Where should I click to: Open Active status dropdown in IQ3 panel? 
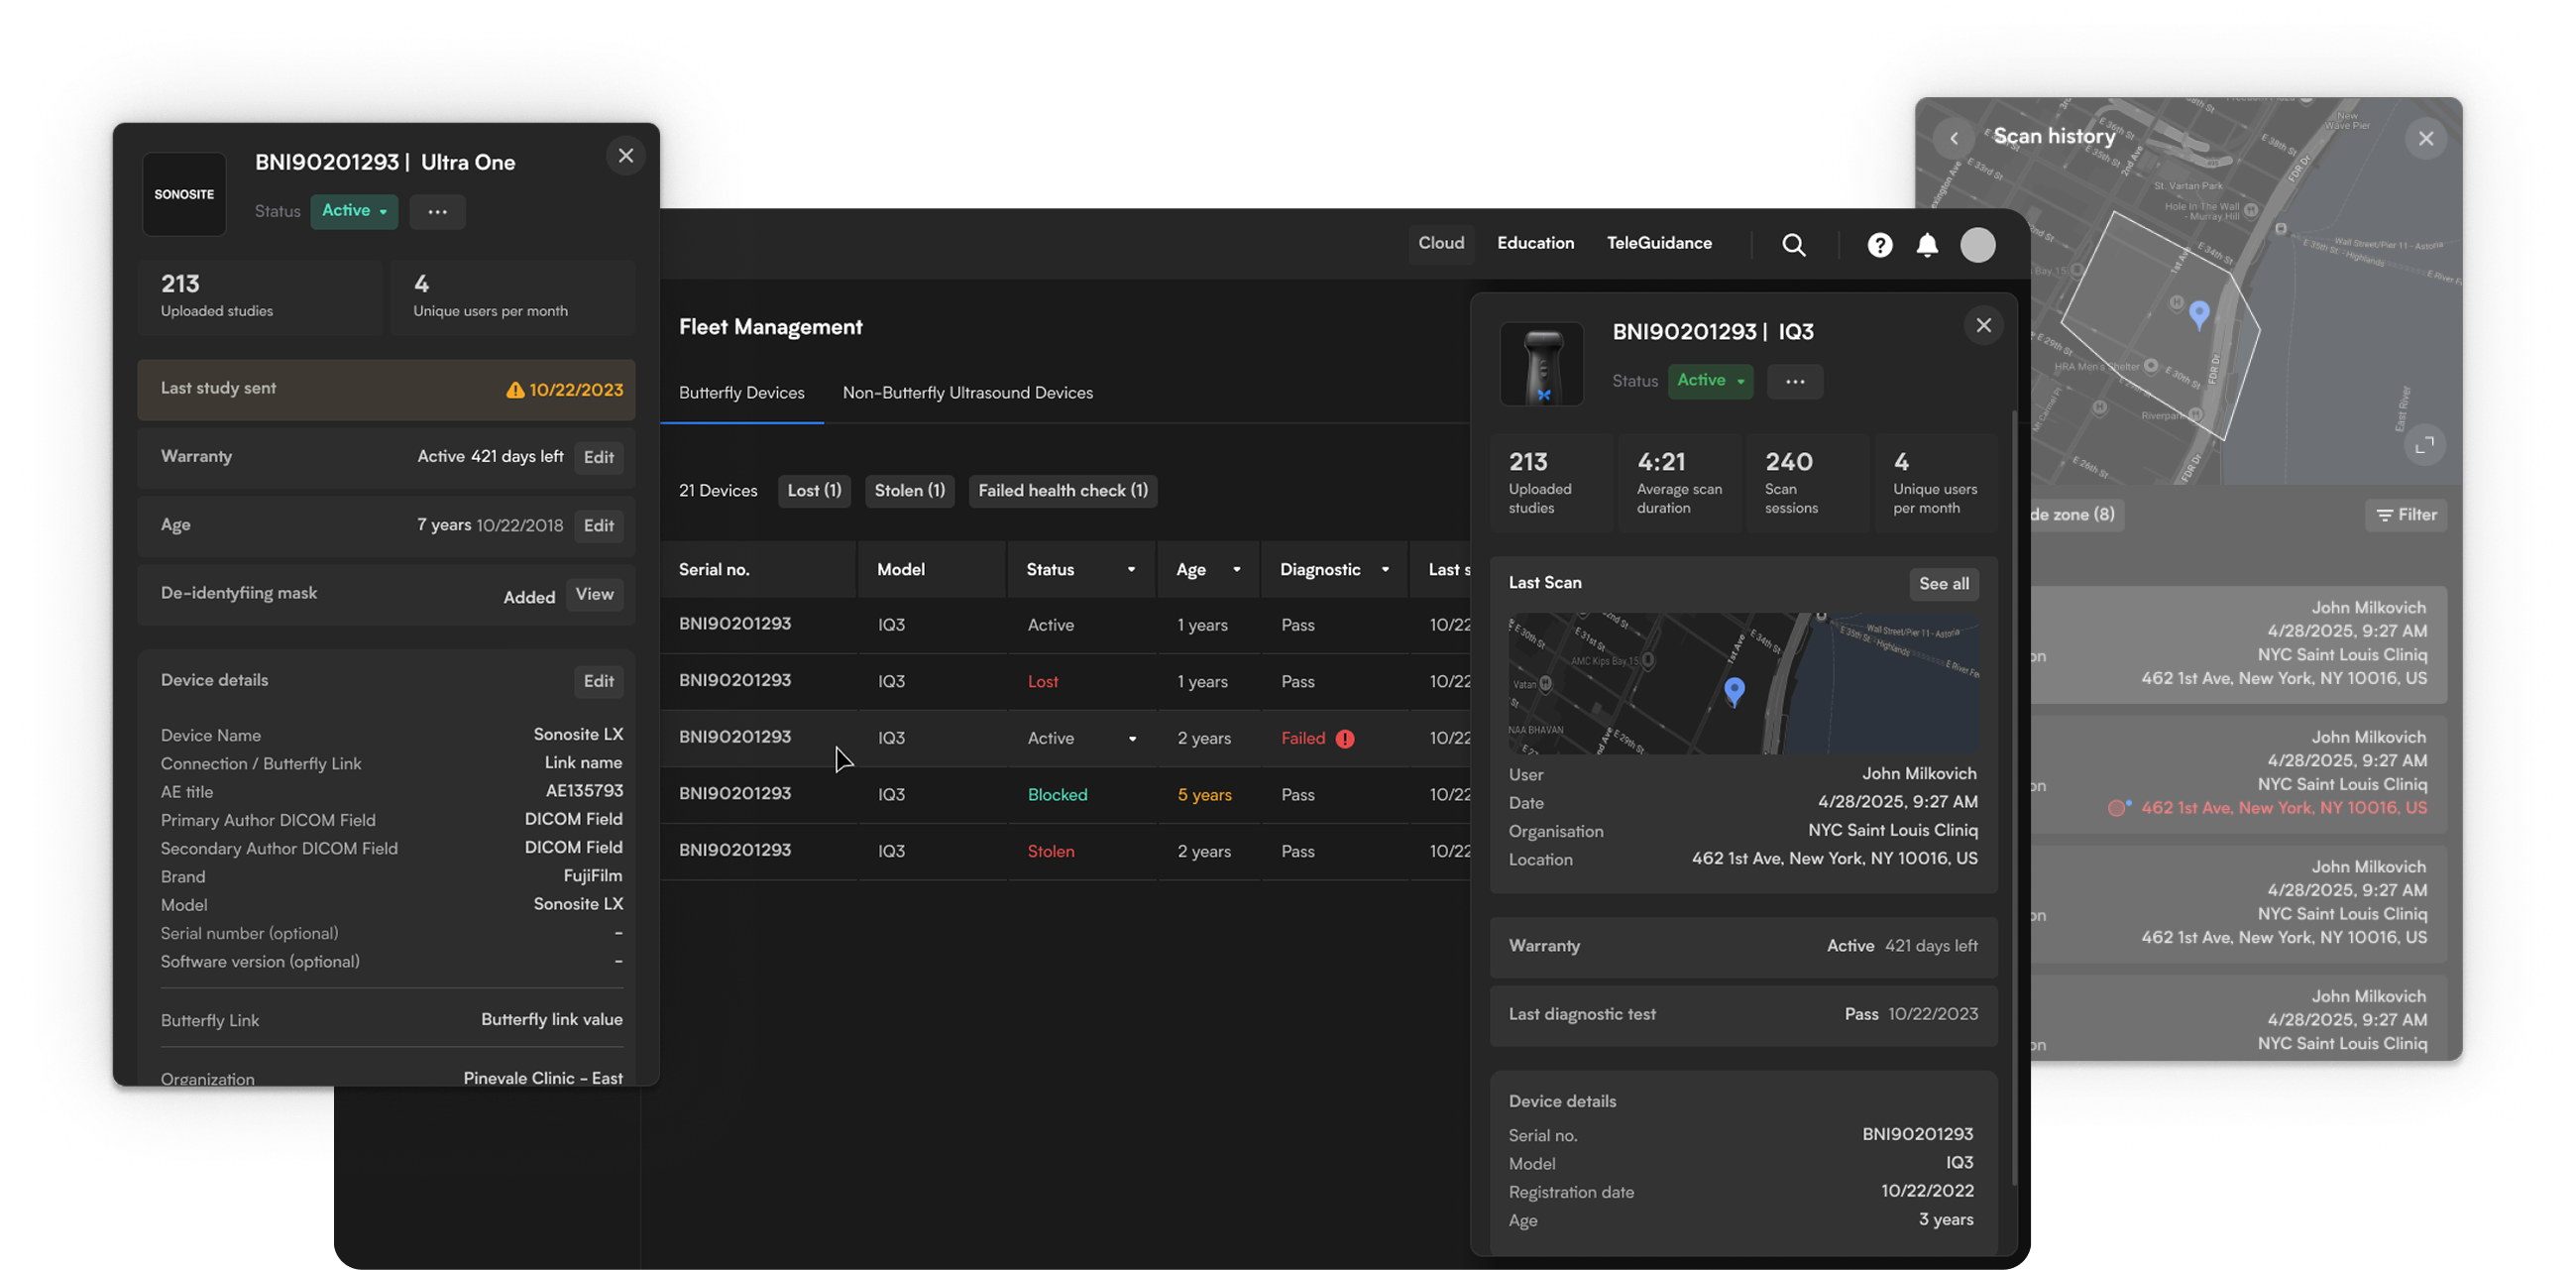pos(1710,381)
